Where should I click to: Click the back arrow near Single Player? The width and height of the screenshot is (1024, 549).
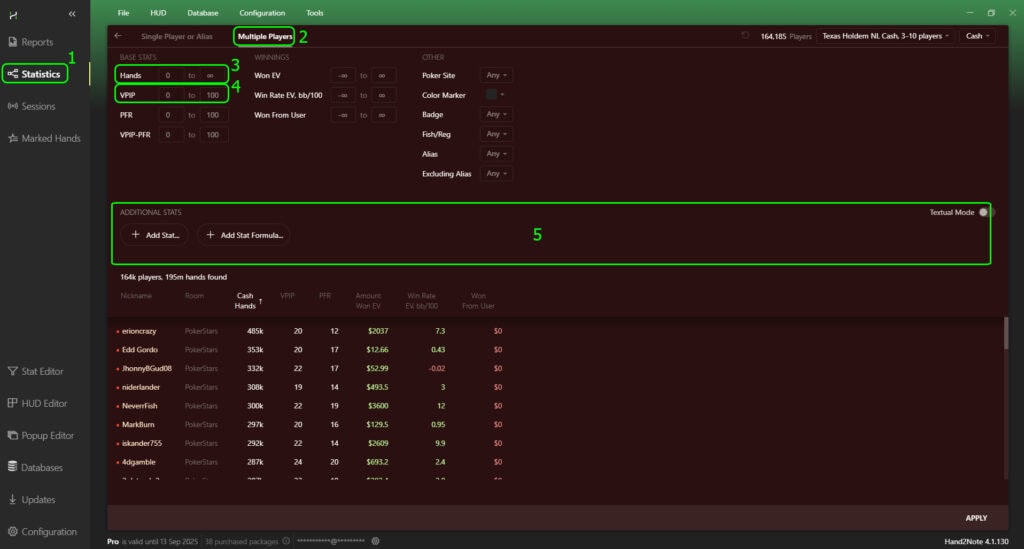coord(119,36)
